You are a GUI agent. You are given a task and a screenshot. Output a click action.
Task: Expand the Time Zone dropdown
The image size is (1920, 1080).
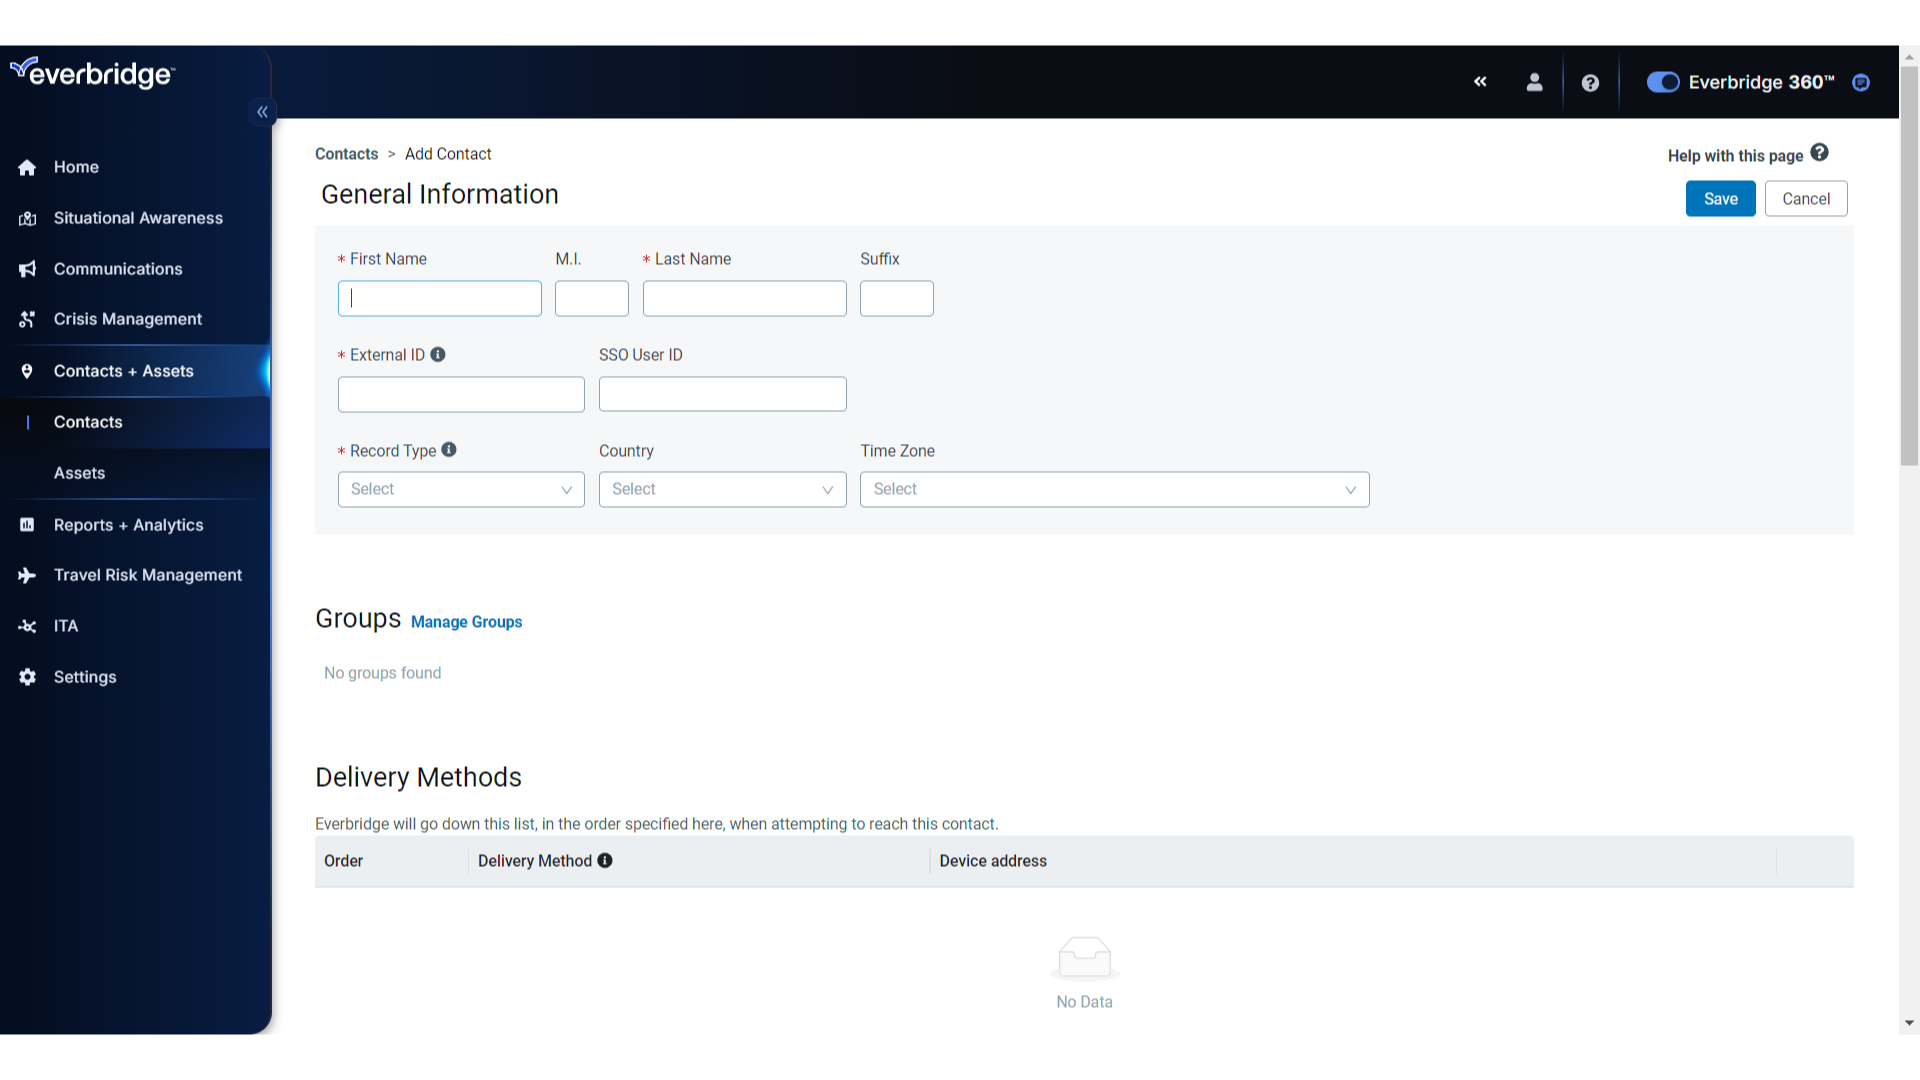coord(1114,489)
